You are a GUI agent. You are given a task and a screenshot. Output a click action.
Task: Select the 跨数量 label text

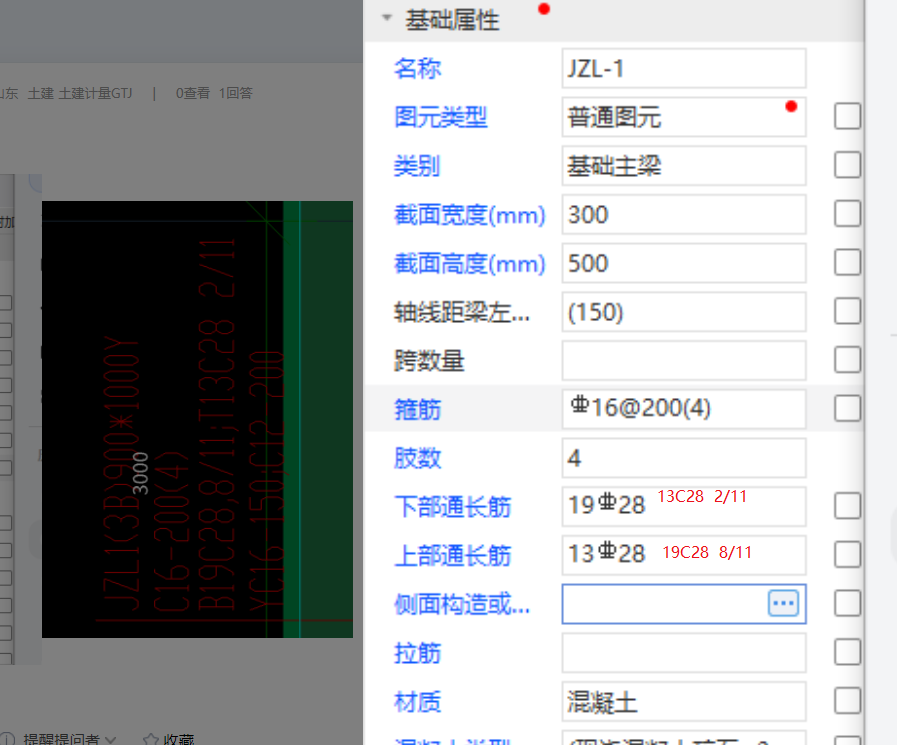tap(429, 361)
